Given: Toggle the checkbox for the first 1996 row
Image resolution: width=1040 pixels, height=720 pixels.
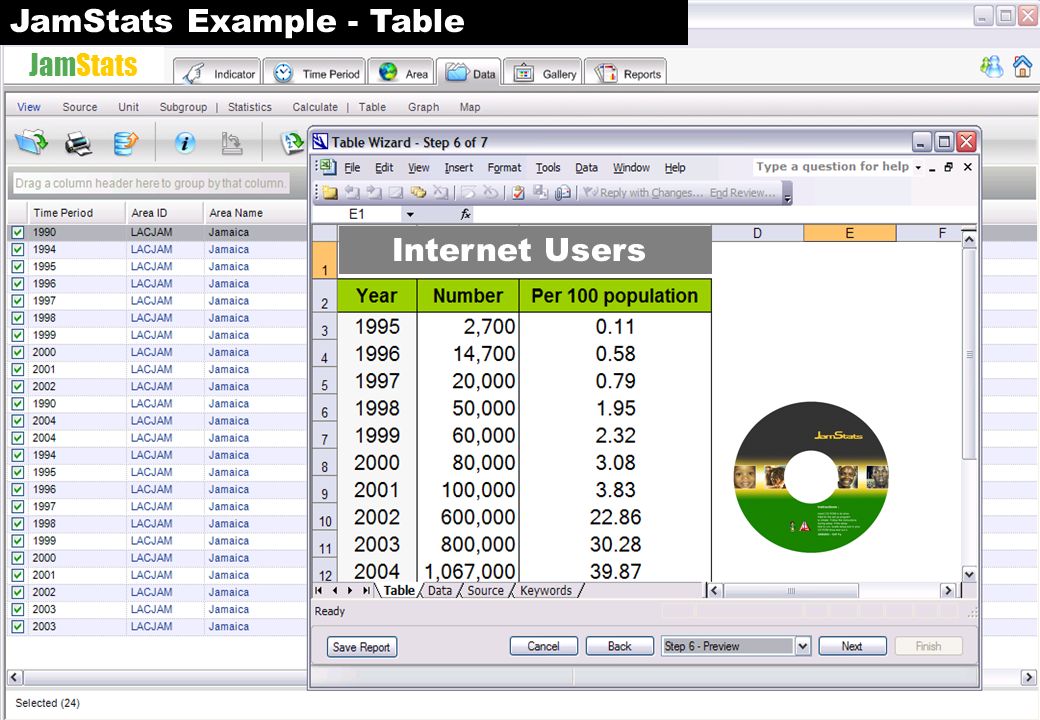Looking at the screenshot, I should [x=18, y=284].
